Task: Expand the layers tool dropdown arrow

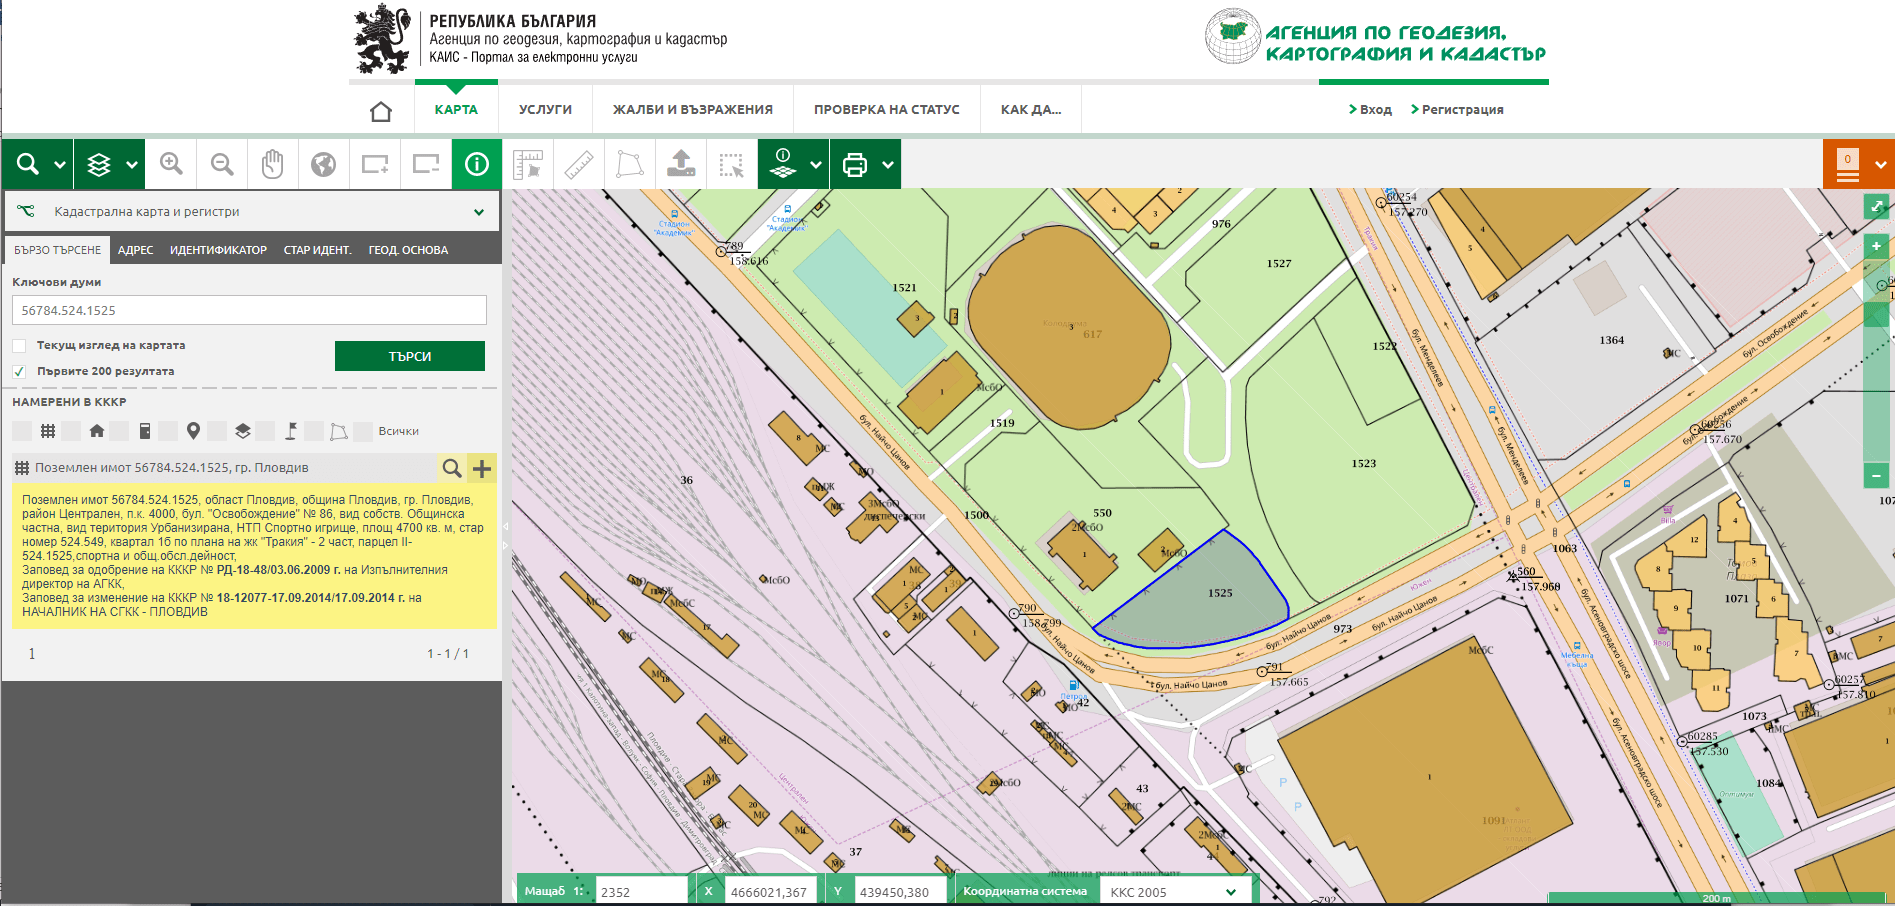Action: (132, 165)
